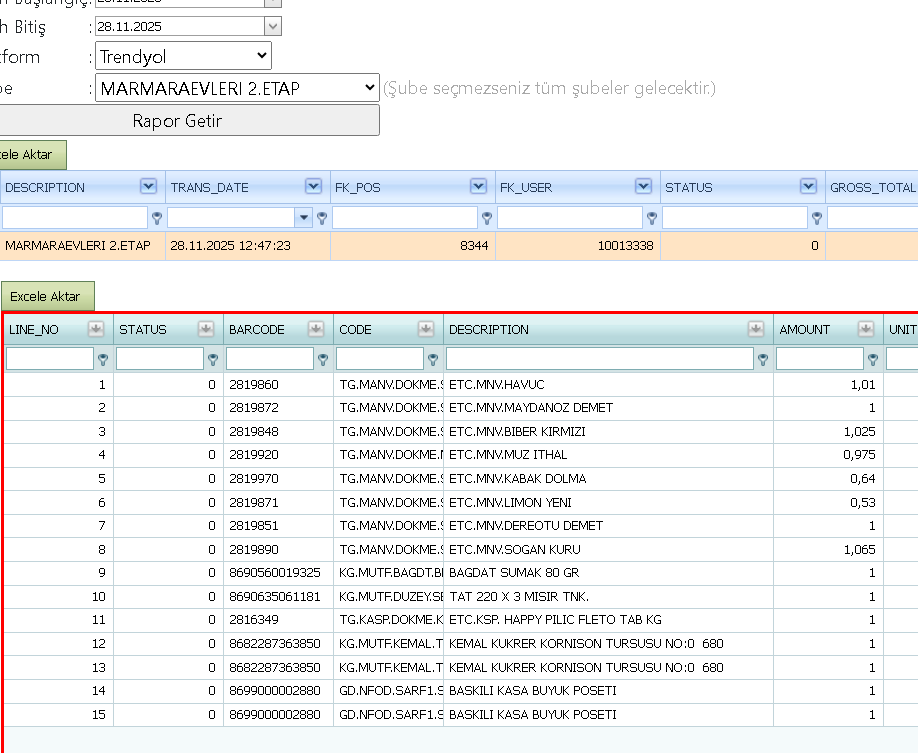The image size is (918, 753).
Task: Open filter menu for upper STATUS column
Action: point(809,186)
